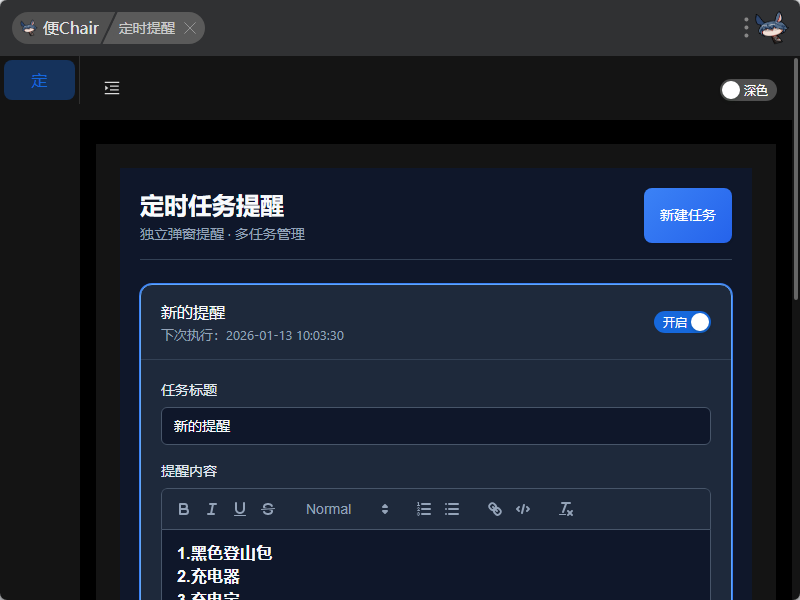Viewport: 800px width, 600px height.
Task: Click the user avatar at the top right
Action: [771, 28]
